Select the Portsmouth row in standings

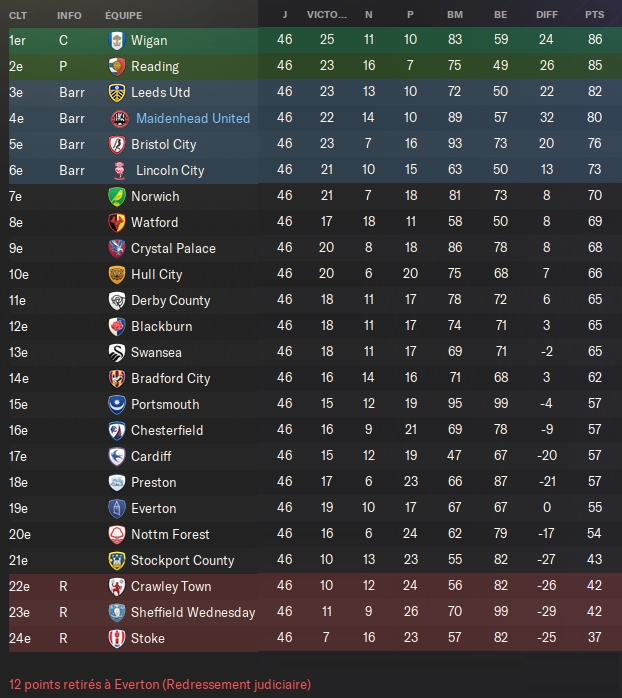click(311, 404)
